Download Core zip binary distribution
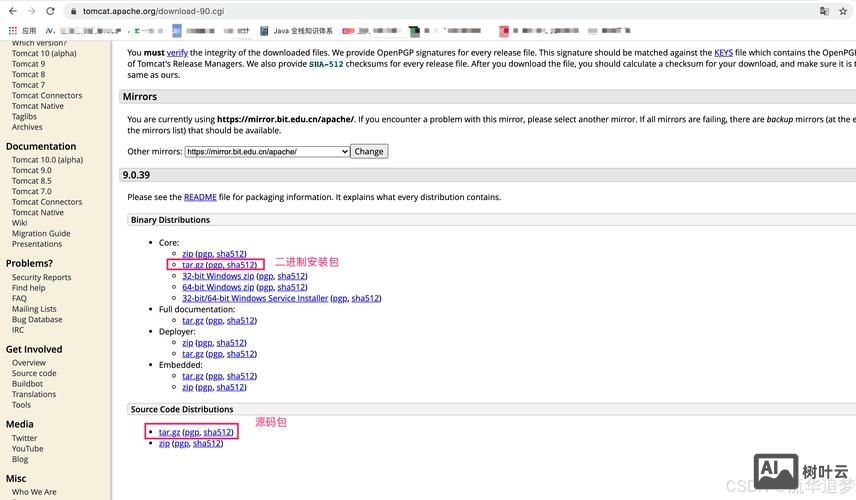856x500 pixels. pyautogui.click(x=187, y=254)
